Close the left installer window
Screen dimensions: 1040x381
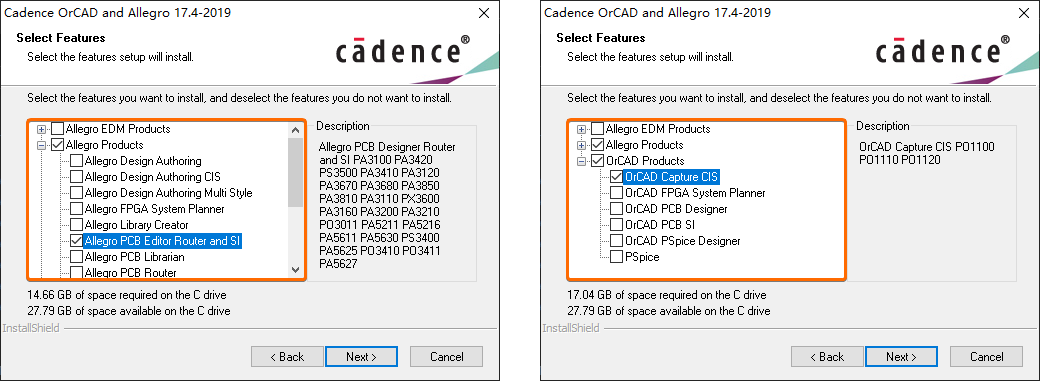(484, 13)
